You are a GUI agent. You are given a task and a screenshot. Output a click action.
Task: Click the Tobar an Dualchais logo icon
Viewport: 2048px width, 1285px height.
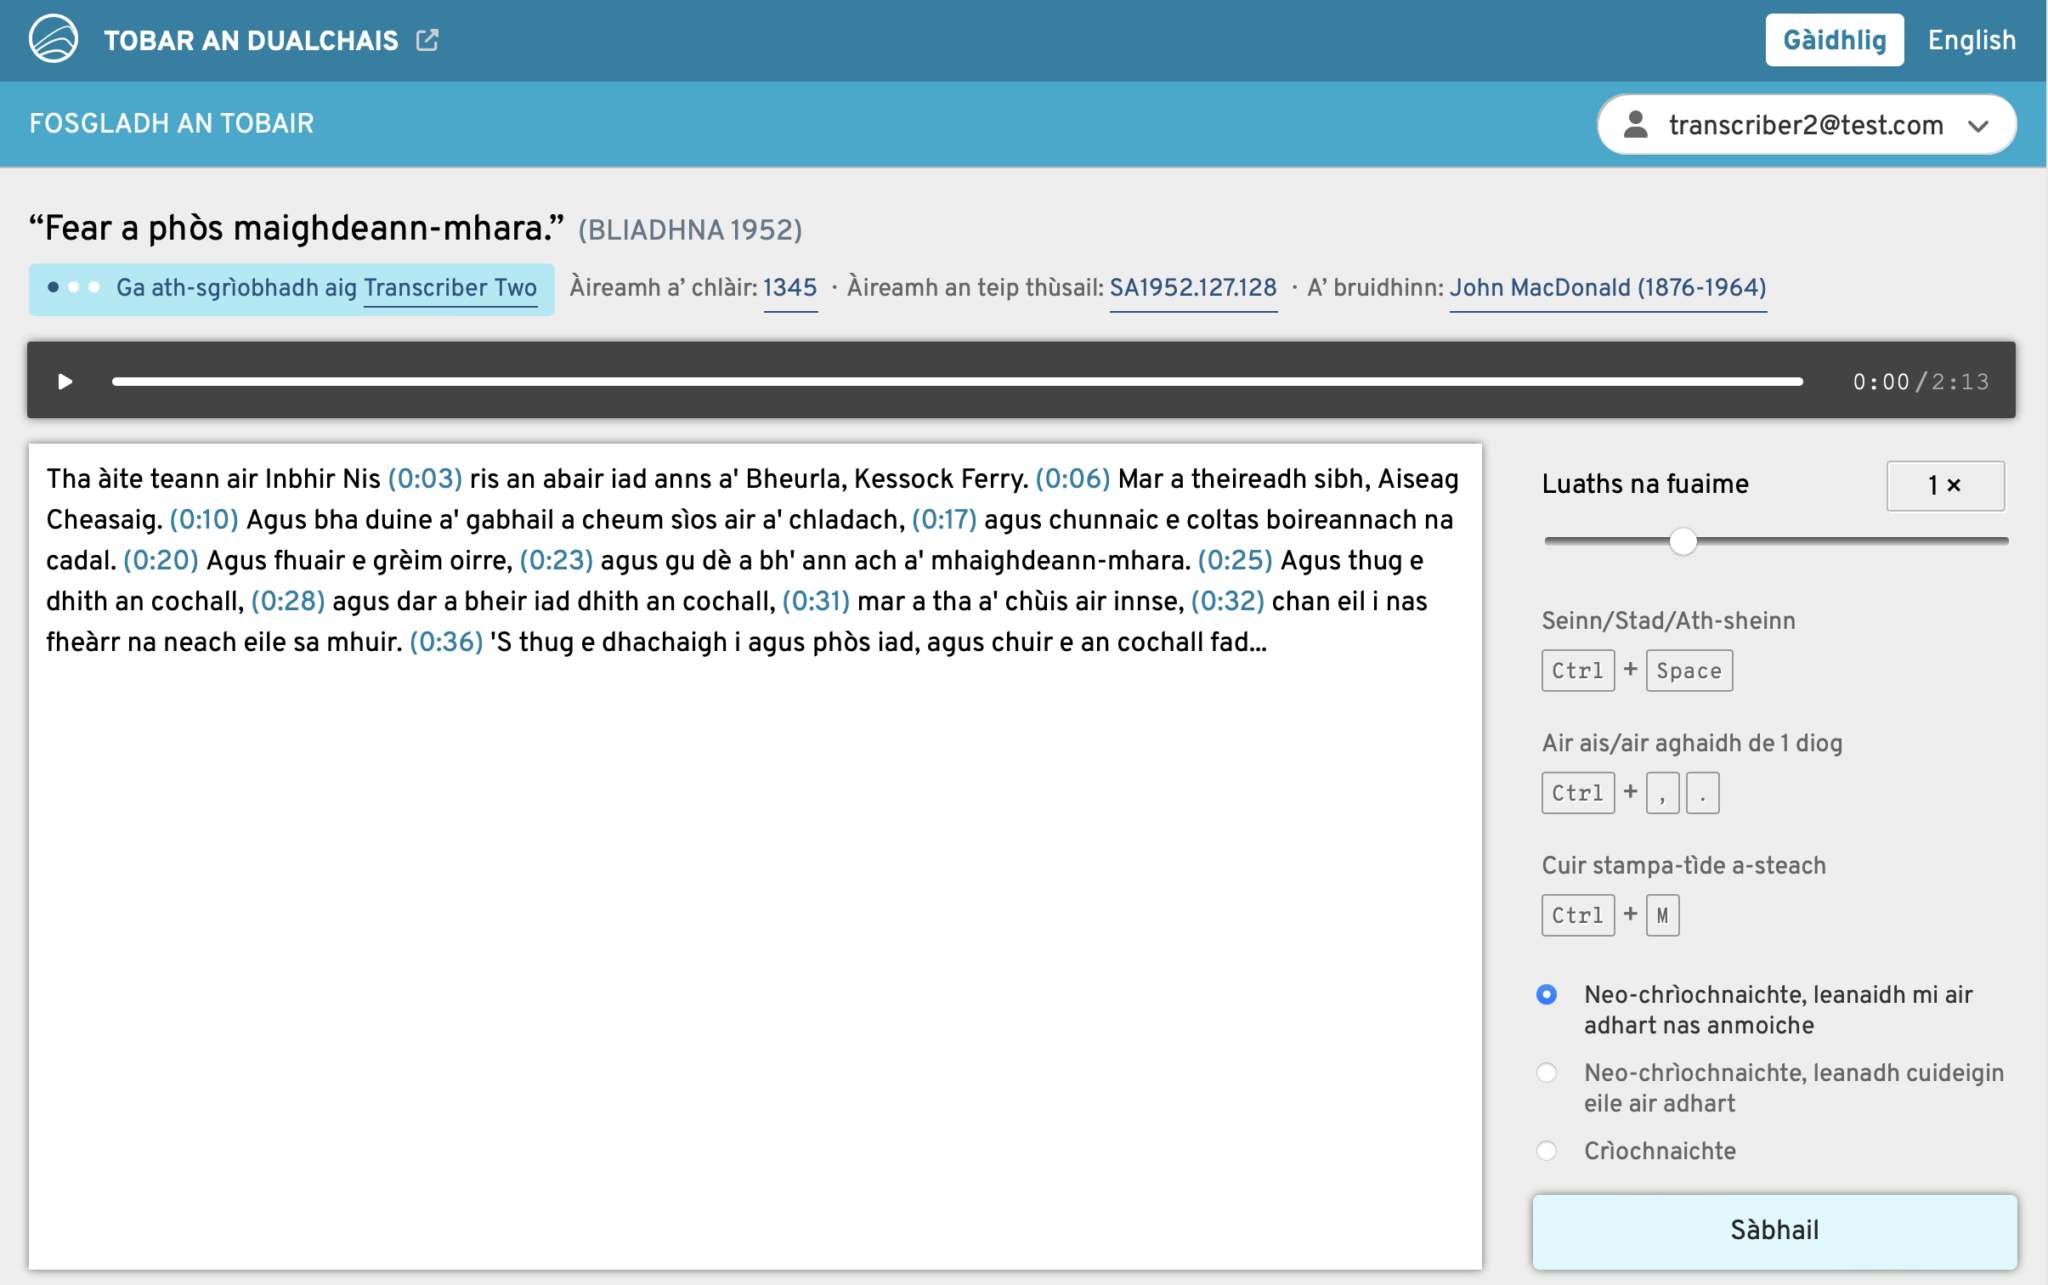53,39
